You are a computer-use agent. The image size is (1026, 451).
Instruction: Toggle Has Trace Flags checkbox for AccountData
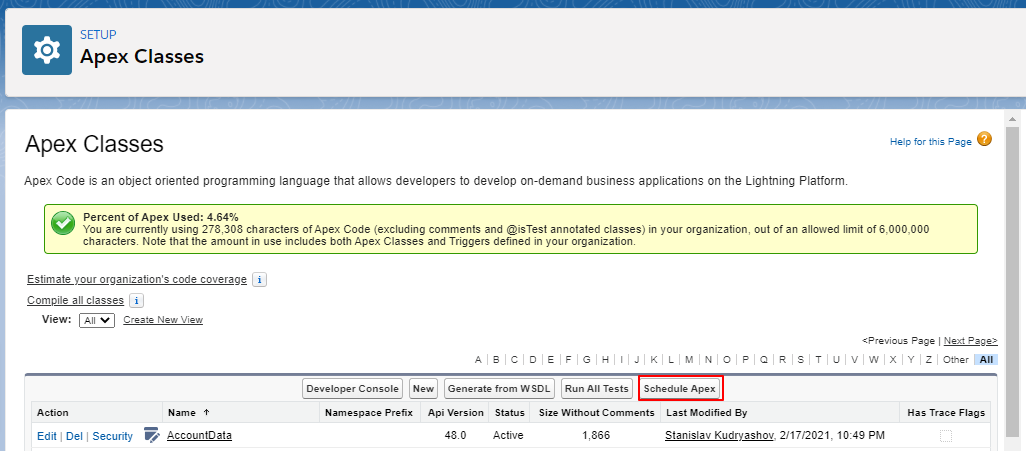point(945,436)
